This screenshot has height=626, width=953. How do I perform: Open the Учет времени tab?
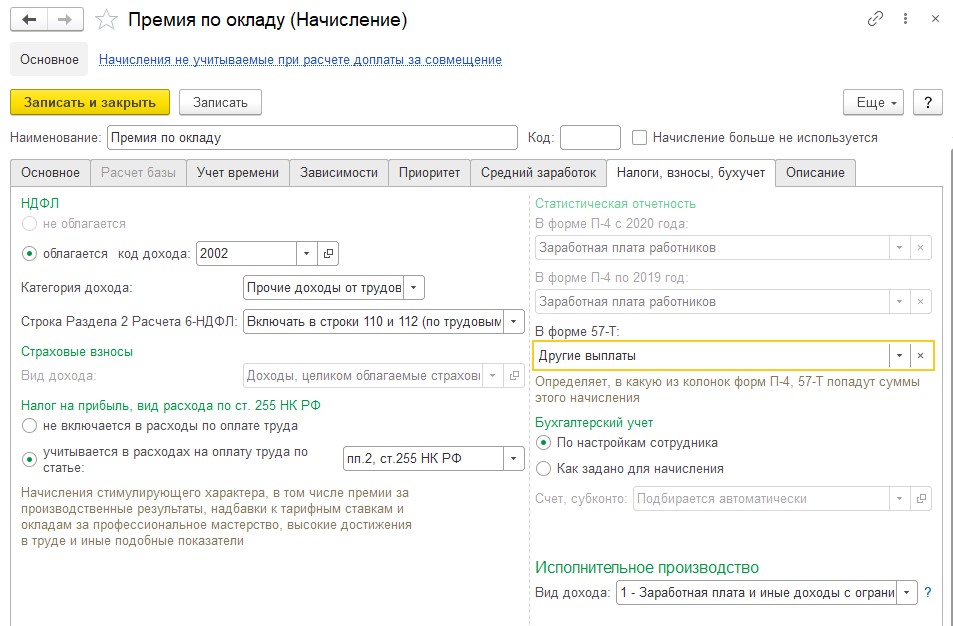pos(238,173)
